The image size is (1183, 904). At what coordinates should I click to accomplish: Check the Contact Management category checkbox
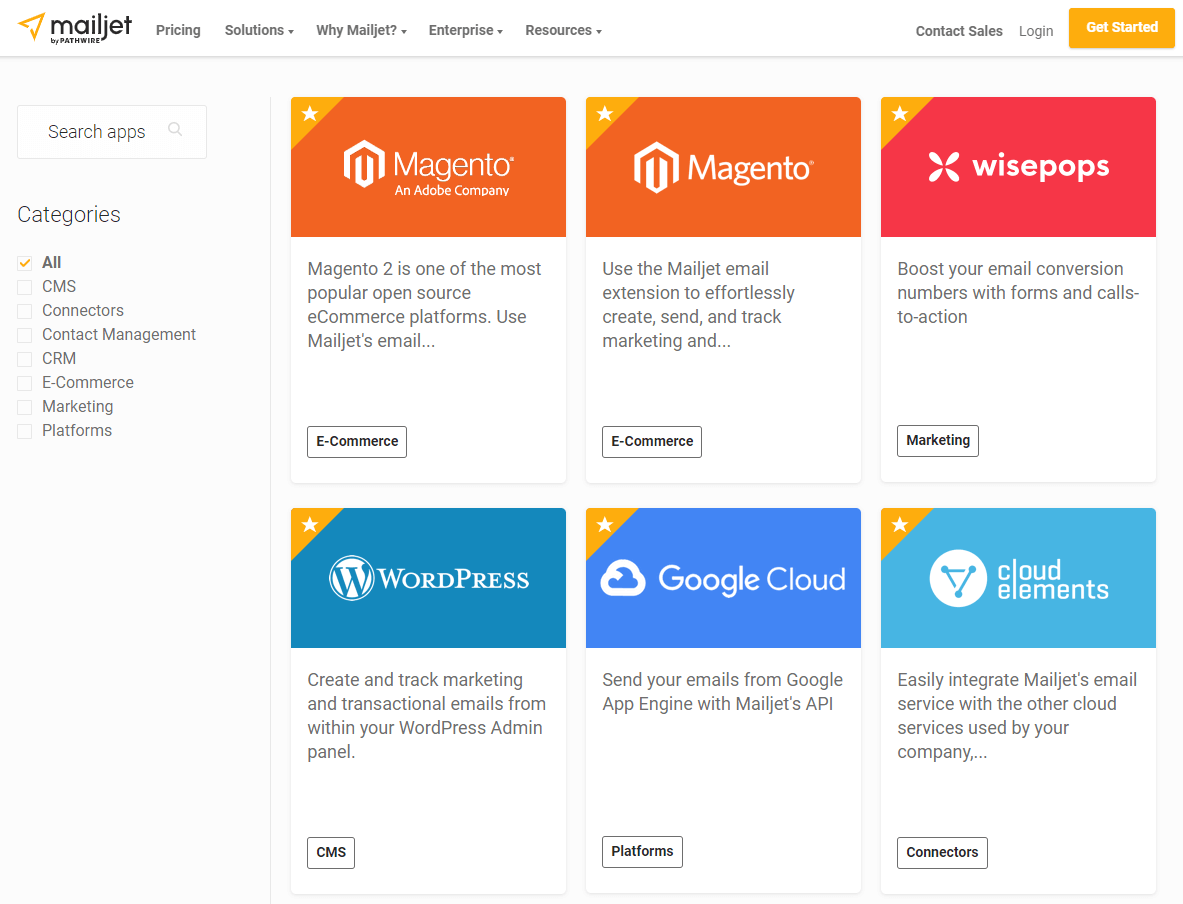pyautogui.click(x=25, y=335)
